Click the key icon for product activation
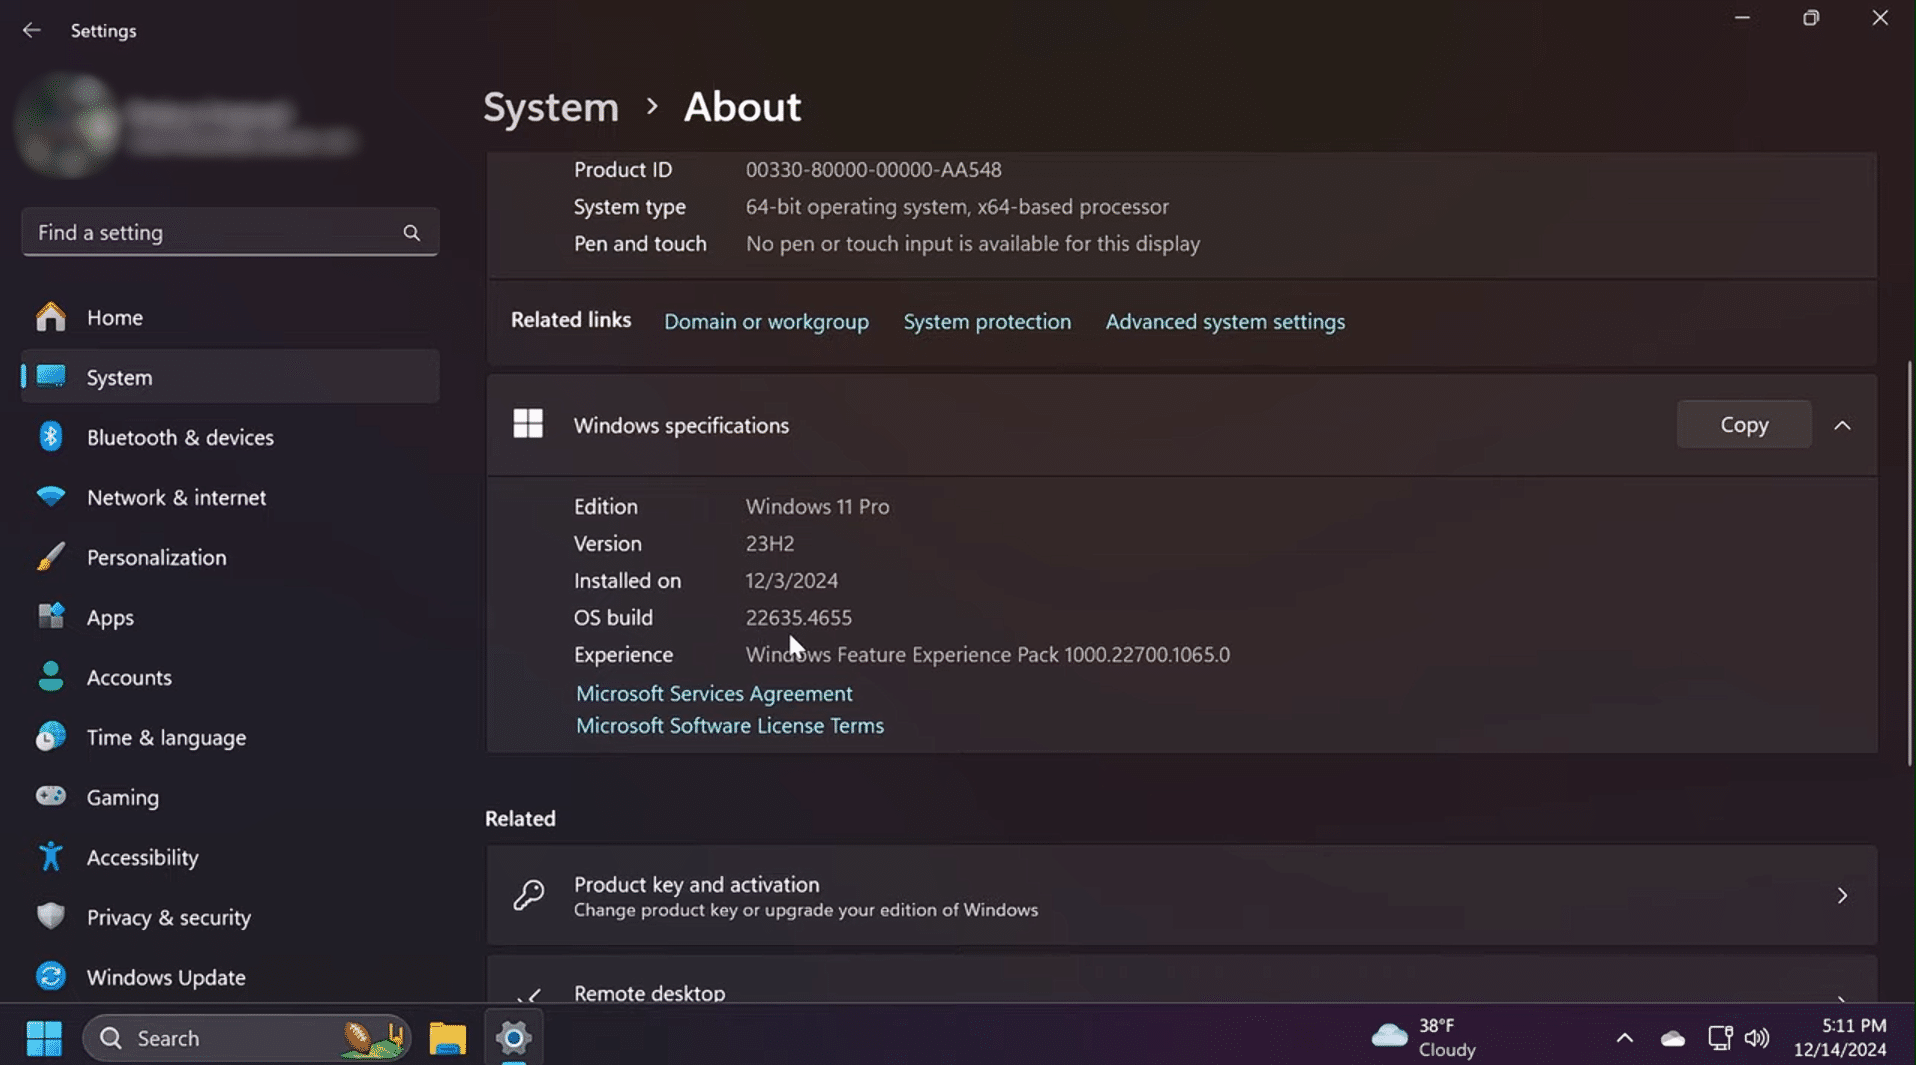1916x1065 pixels. (x=528, y=895)
